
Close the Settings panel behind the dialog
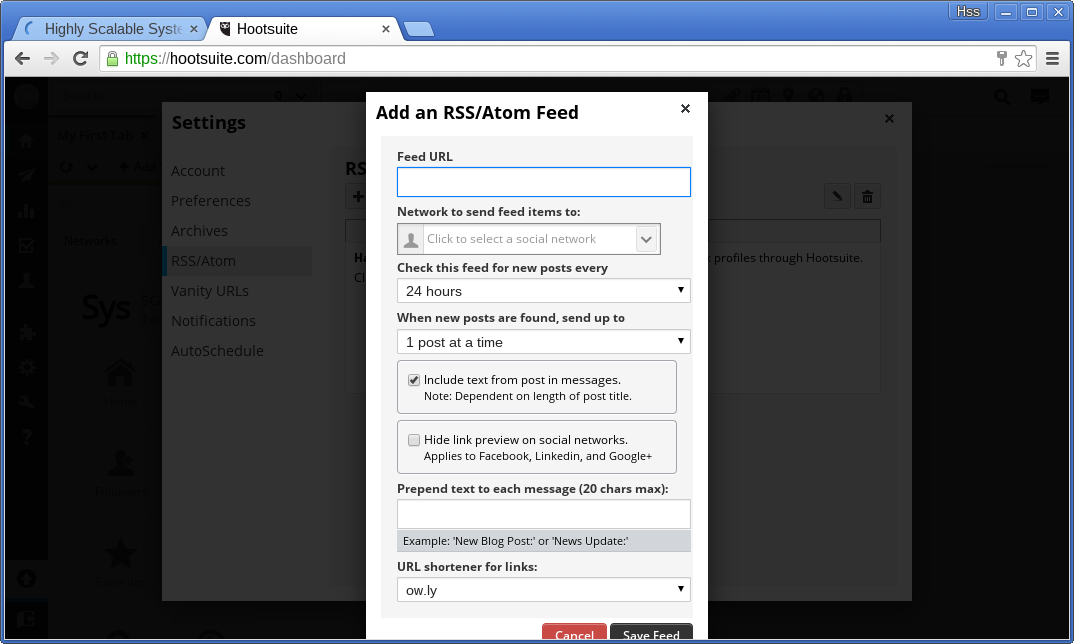889,119
